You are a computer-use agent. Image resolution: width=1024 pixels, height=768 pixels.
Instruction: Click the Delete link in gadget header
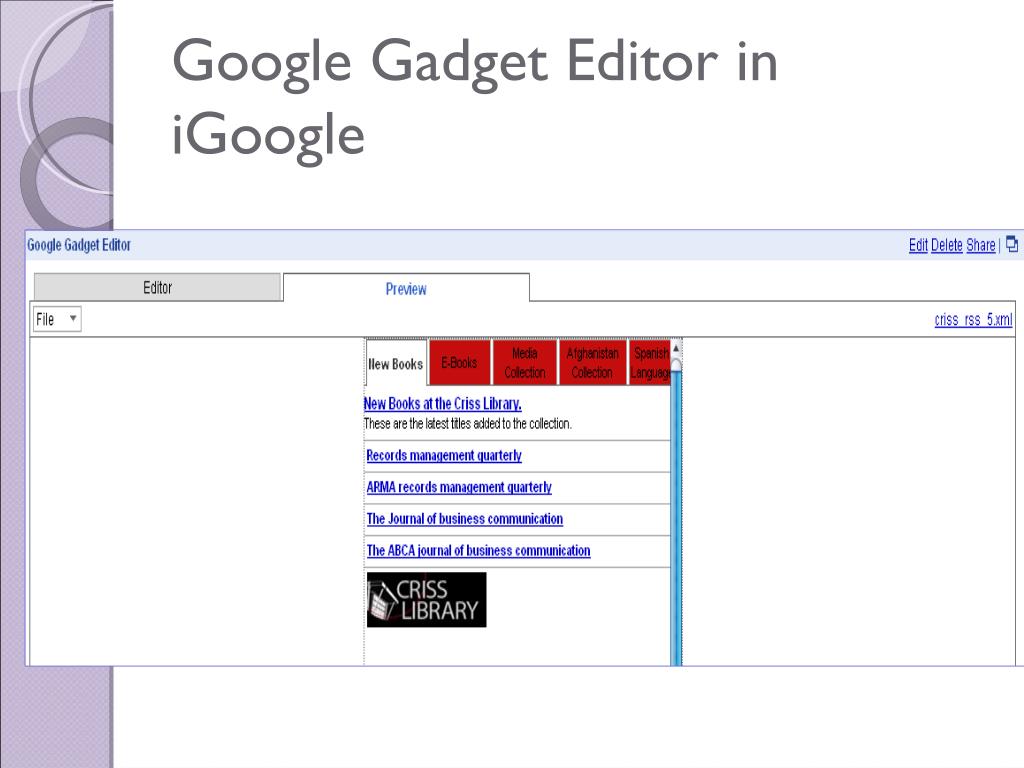(947, 245)
